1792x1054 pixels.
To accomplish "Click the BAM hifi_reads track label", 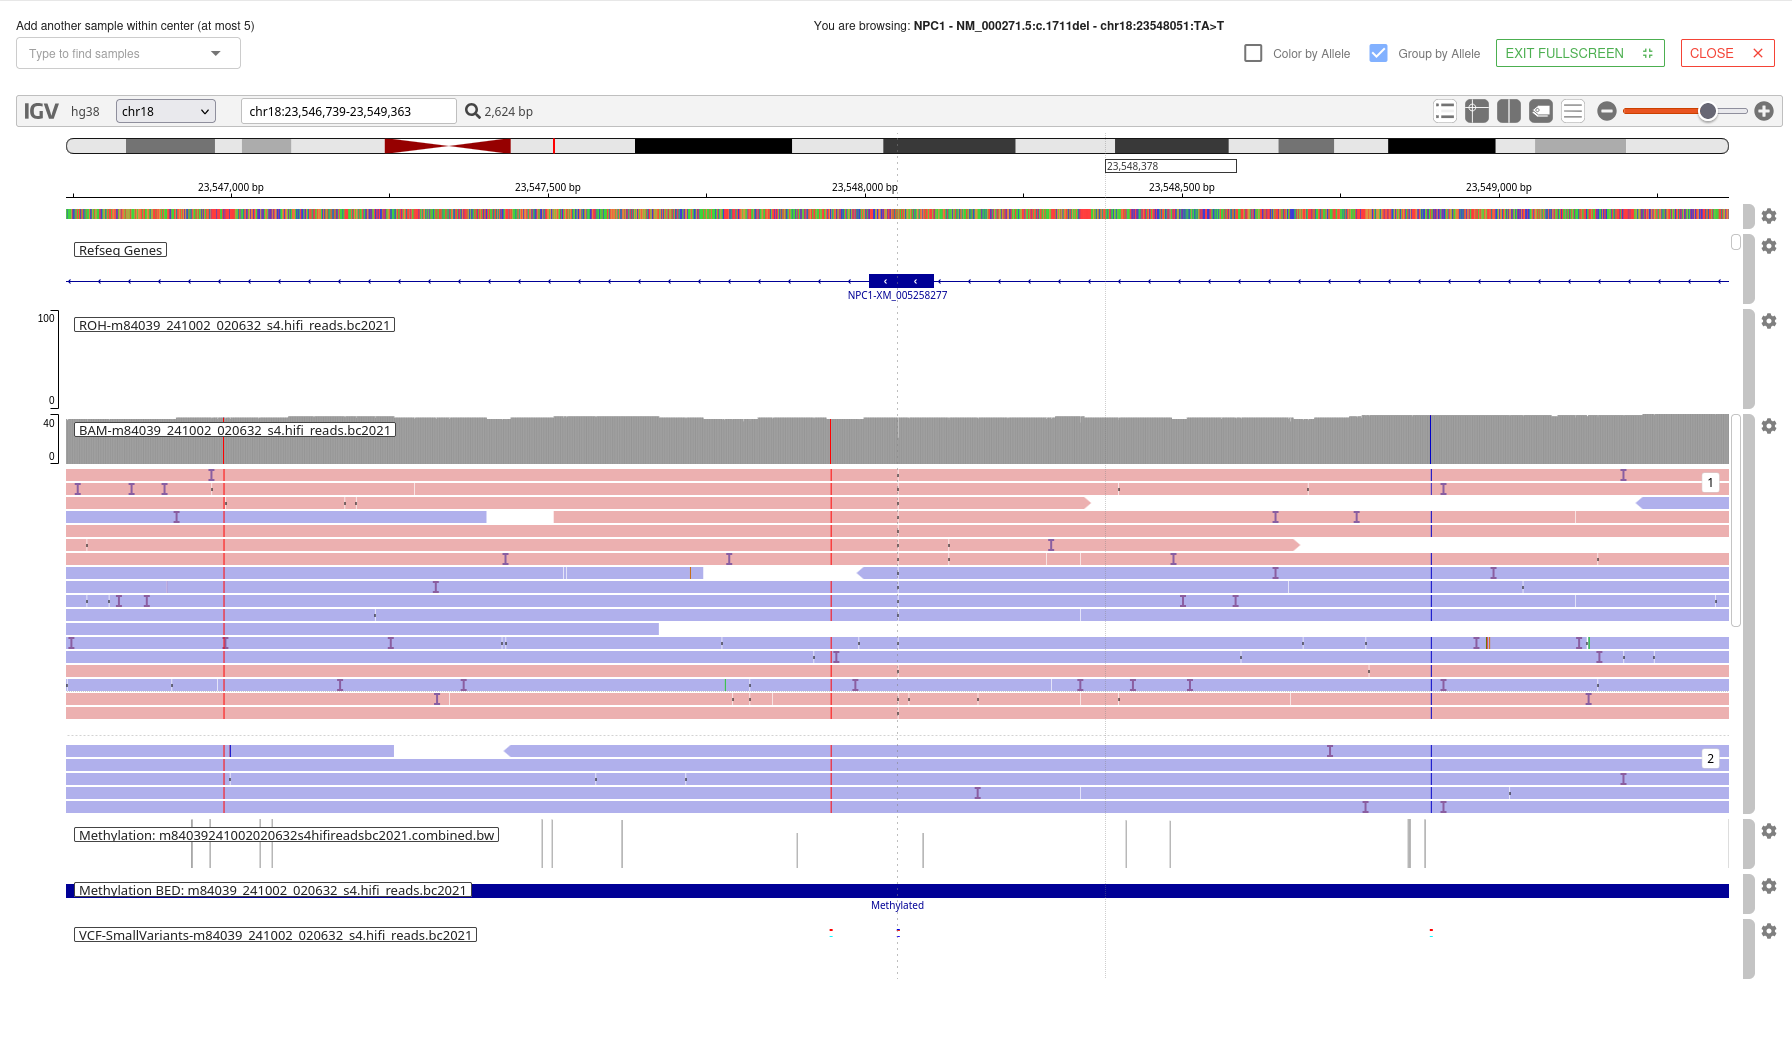I will 235,430.
